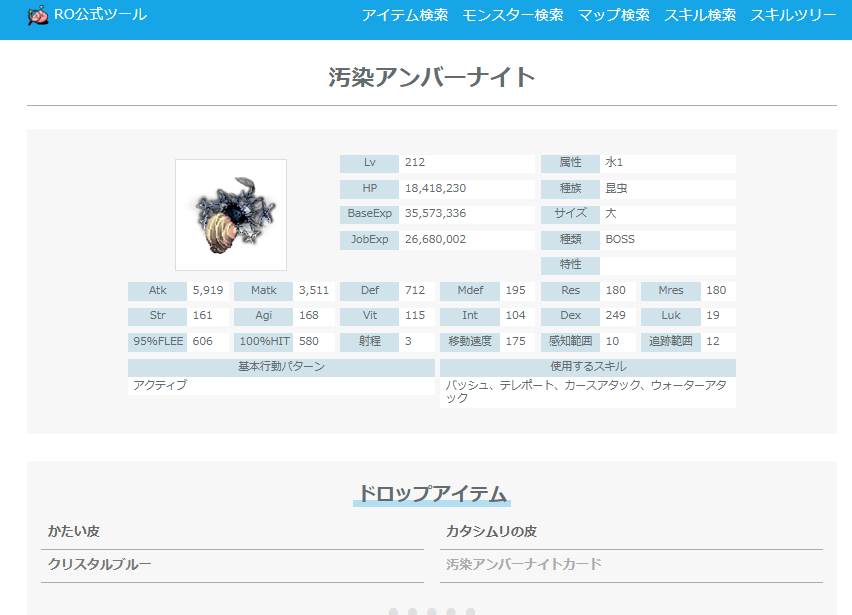Click the skill list starting with バッシュ
Viewport: 852px width, 615px height.
tap(586, 392)
